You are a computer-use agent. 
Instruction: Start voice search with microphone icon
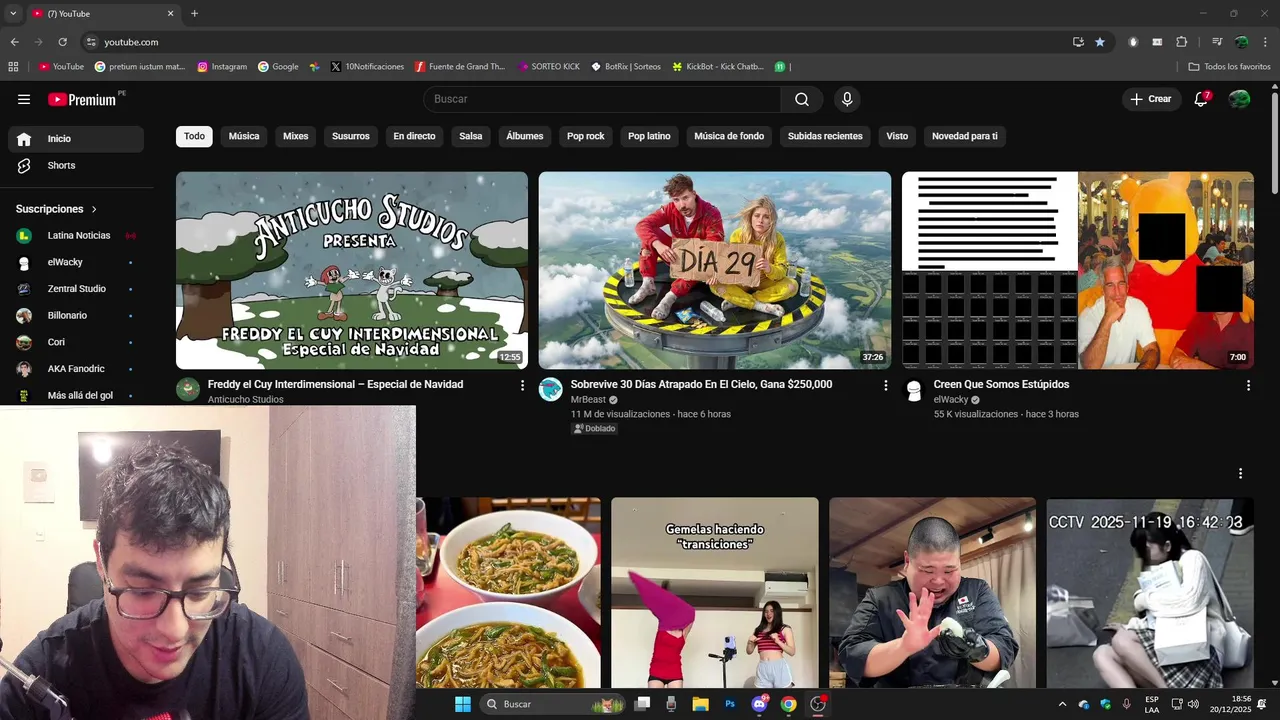point(847,99)
